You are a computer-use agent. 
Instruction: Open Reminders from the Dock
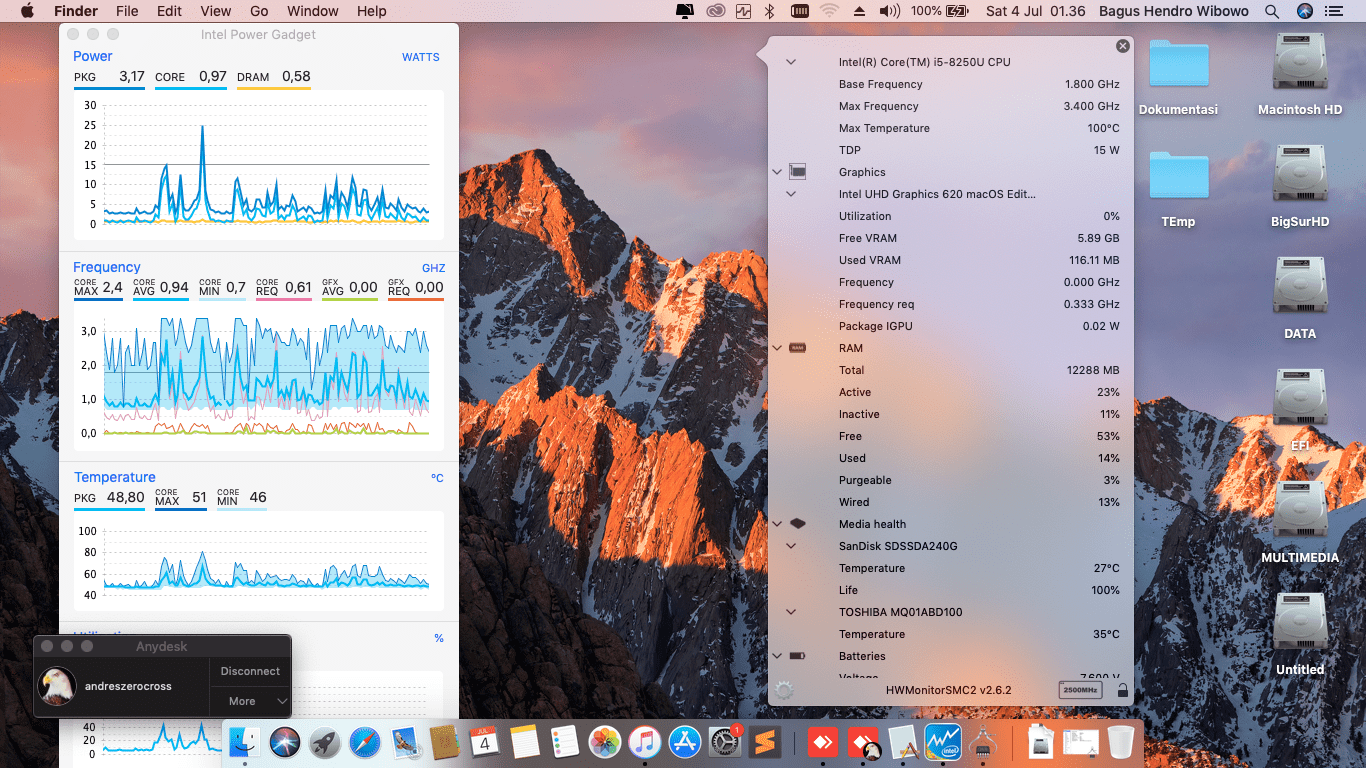coord(565,742)
